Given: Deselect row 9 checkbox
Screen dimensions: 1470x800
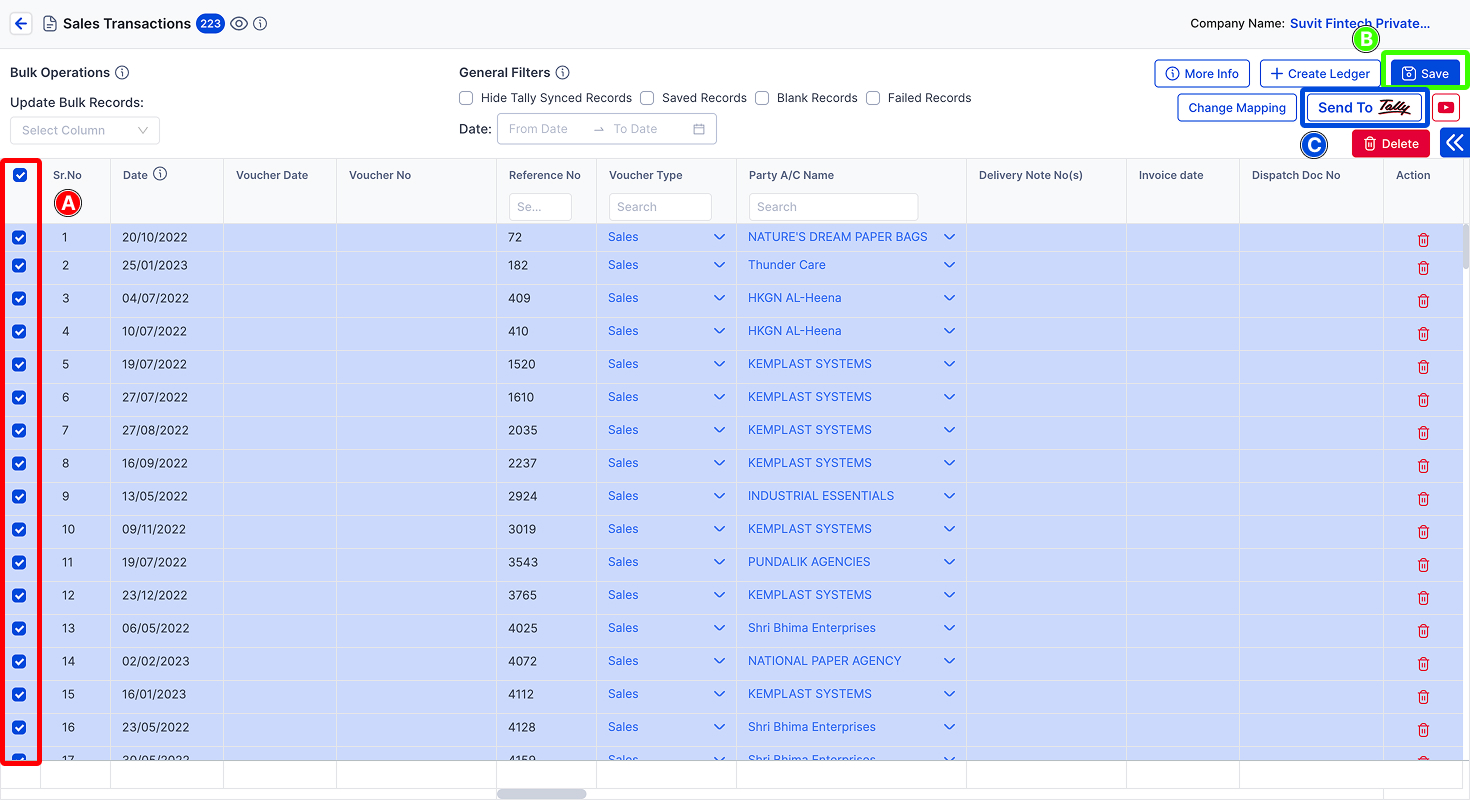Looking at the screenshot, I should [19, 496].
